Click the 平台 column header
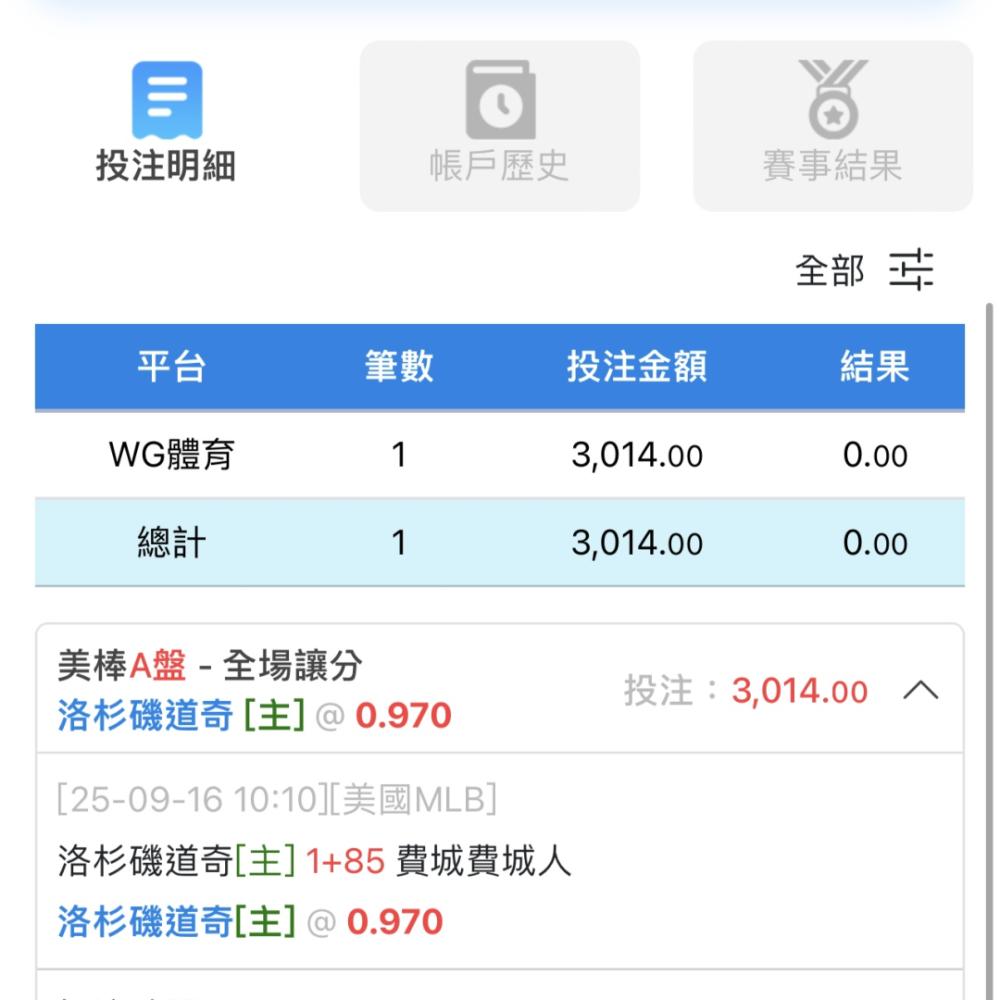Viewport: 1000px width, 1000px height. tap(172, 367)
